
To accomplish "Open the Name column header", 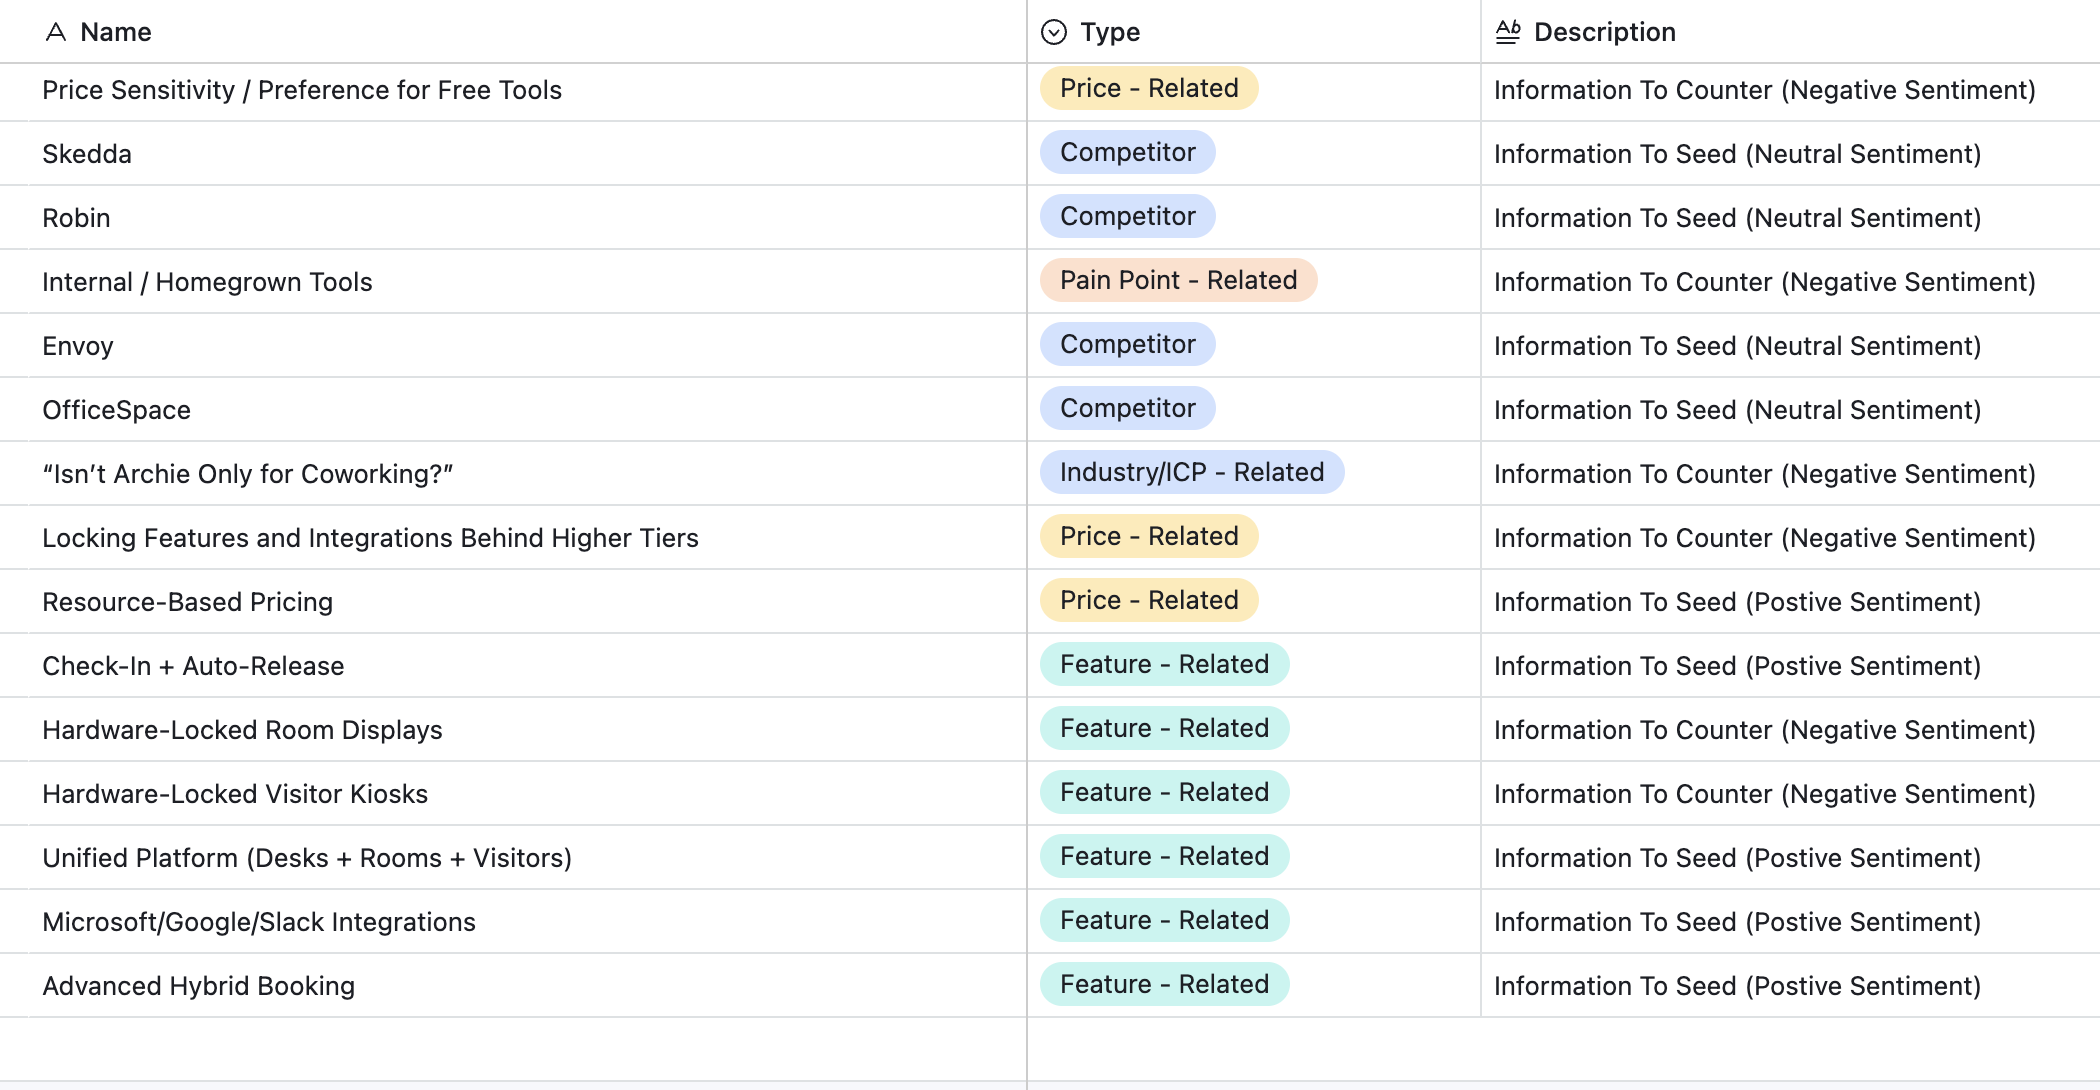I will click(116, 32).
